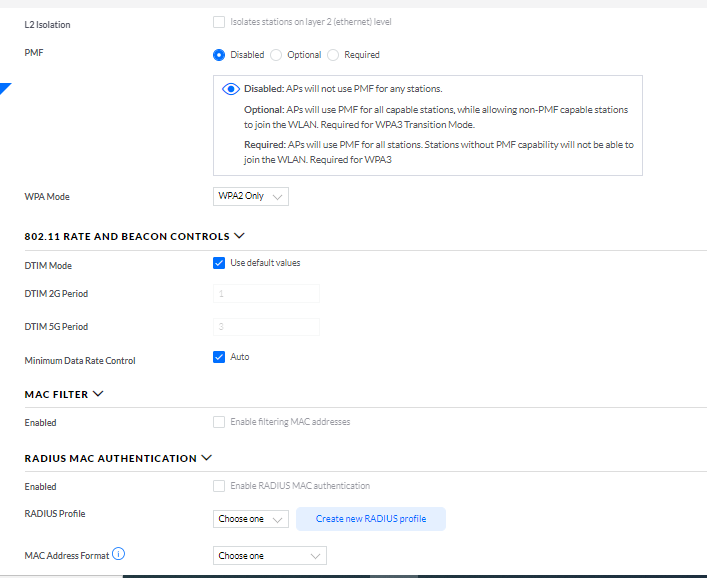Screen dimensions: 707x578
Task: Click Create new RADIUS profile button
Action: pos(370,519)
